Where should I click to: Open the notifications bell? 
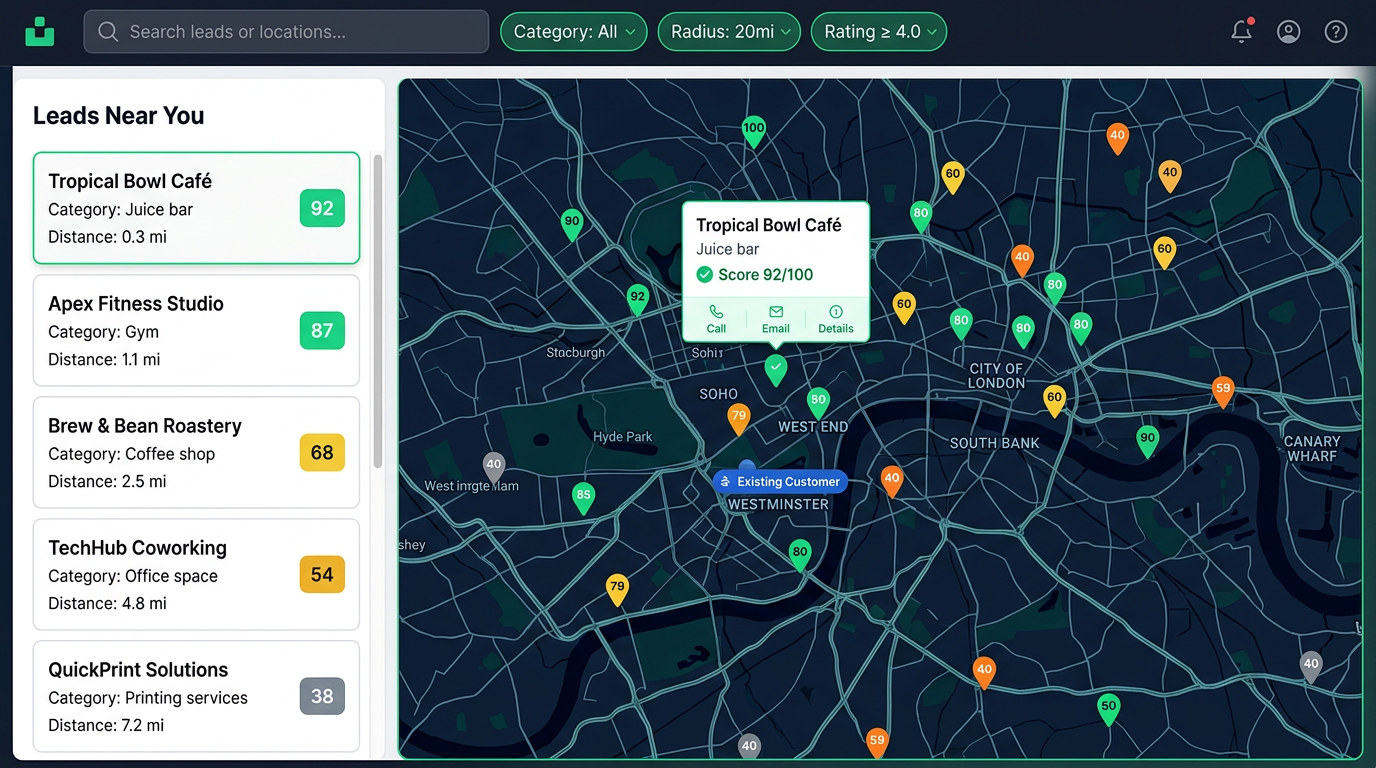(x=1241, y=31)
